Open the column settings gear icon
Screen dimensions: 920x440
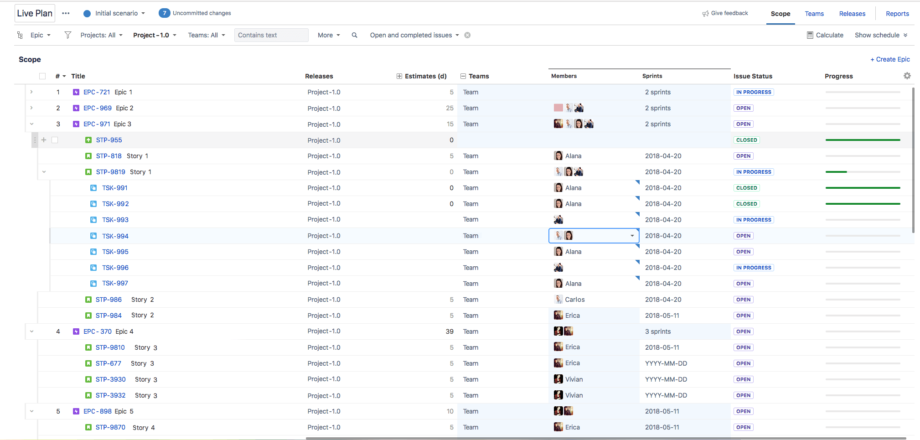tap(907, 76)
